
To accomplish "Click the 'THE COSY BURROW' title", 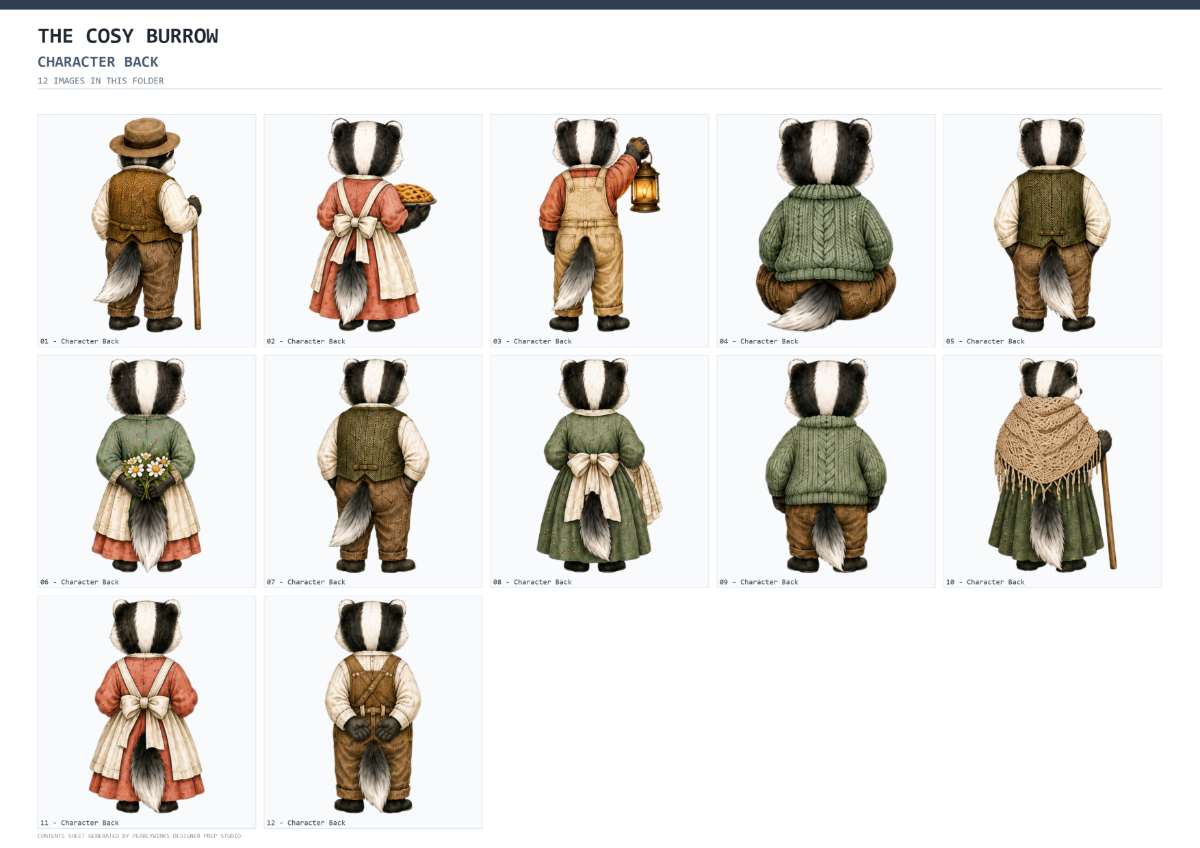I will point(128,36).
